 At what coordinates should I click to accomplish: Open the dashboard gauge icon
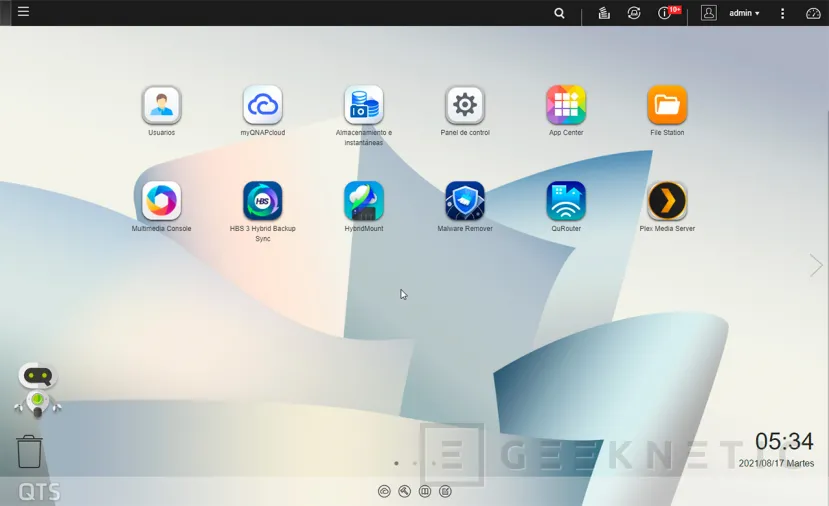(813, 13)
